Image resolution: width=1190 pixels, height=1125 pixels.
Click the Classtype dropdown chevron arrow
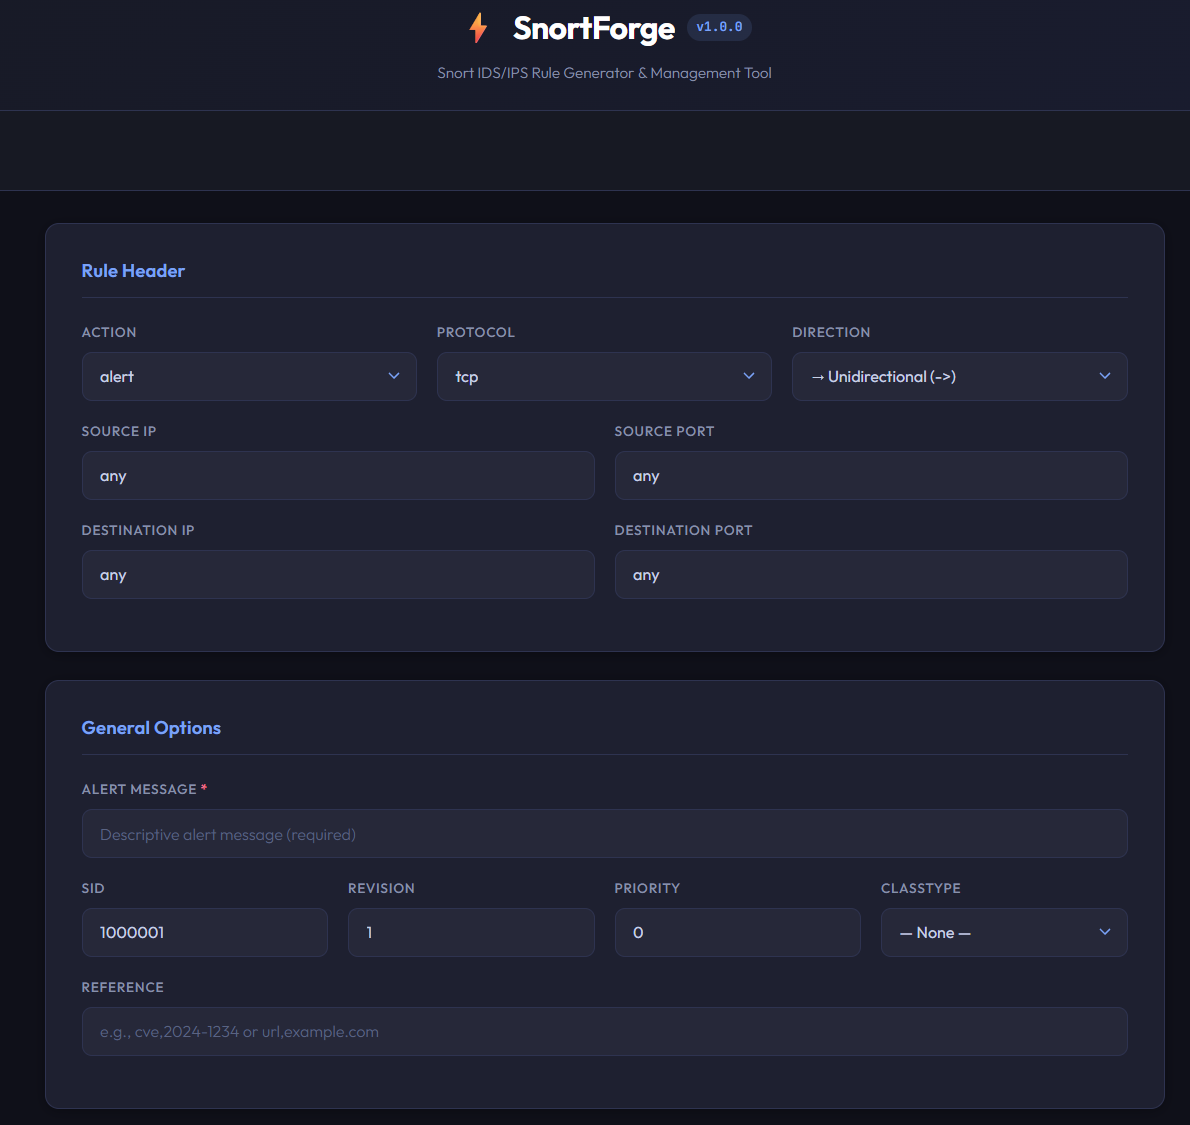click(1105, 932)
